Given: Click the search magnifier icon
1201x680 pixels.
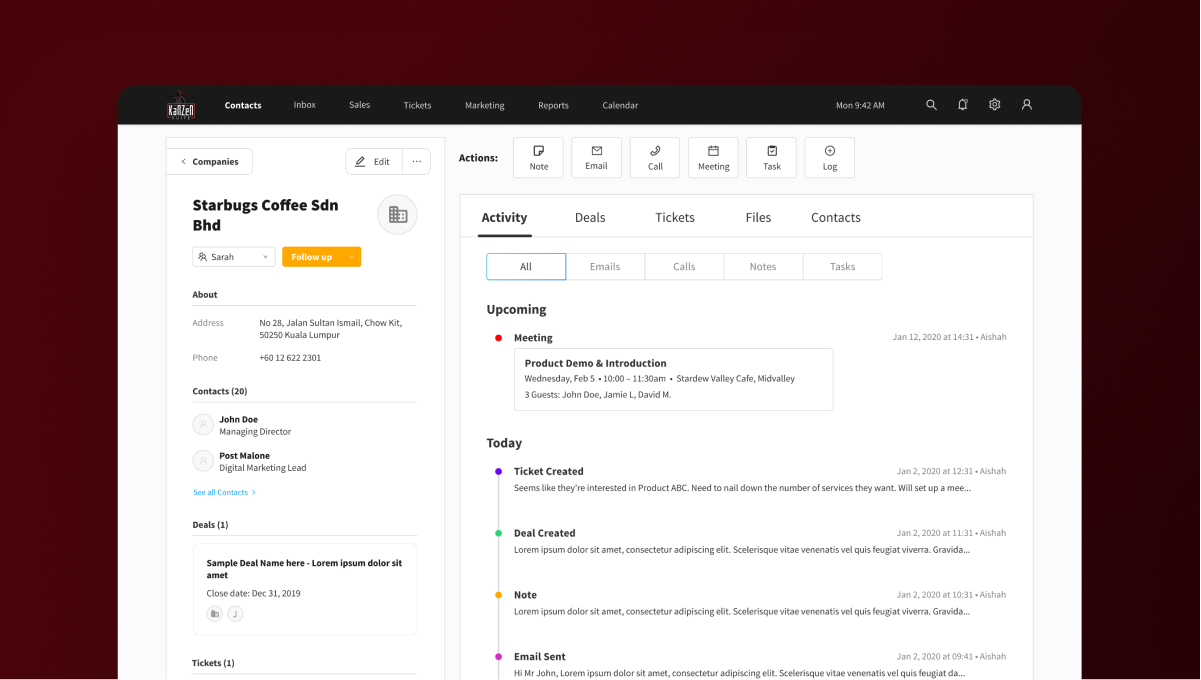Looking at the screenshot, I should [931, 105].
